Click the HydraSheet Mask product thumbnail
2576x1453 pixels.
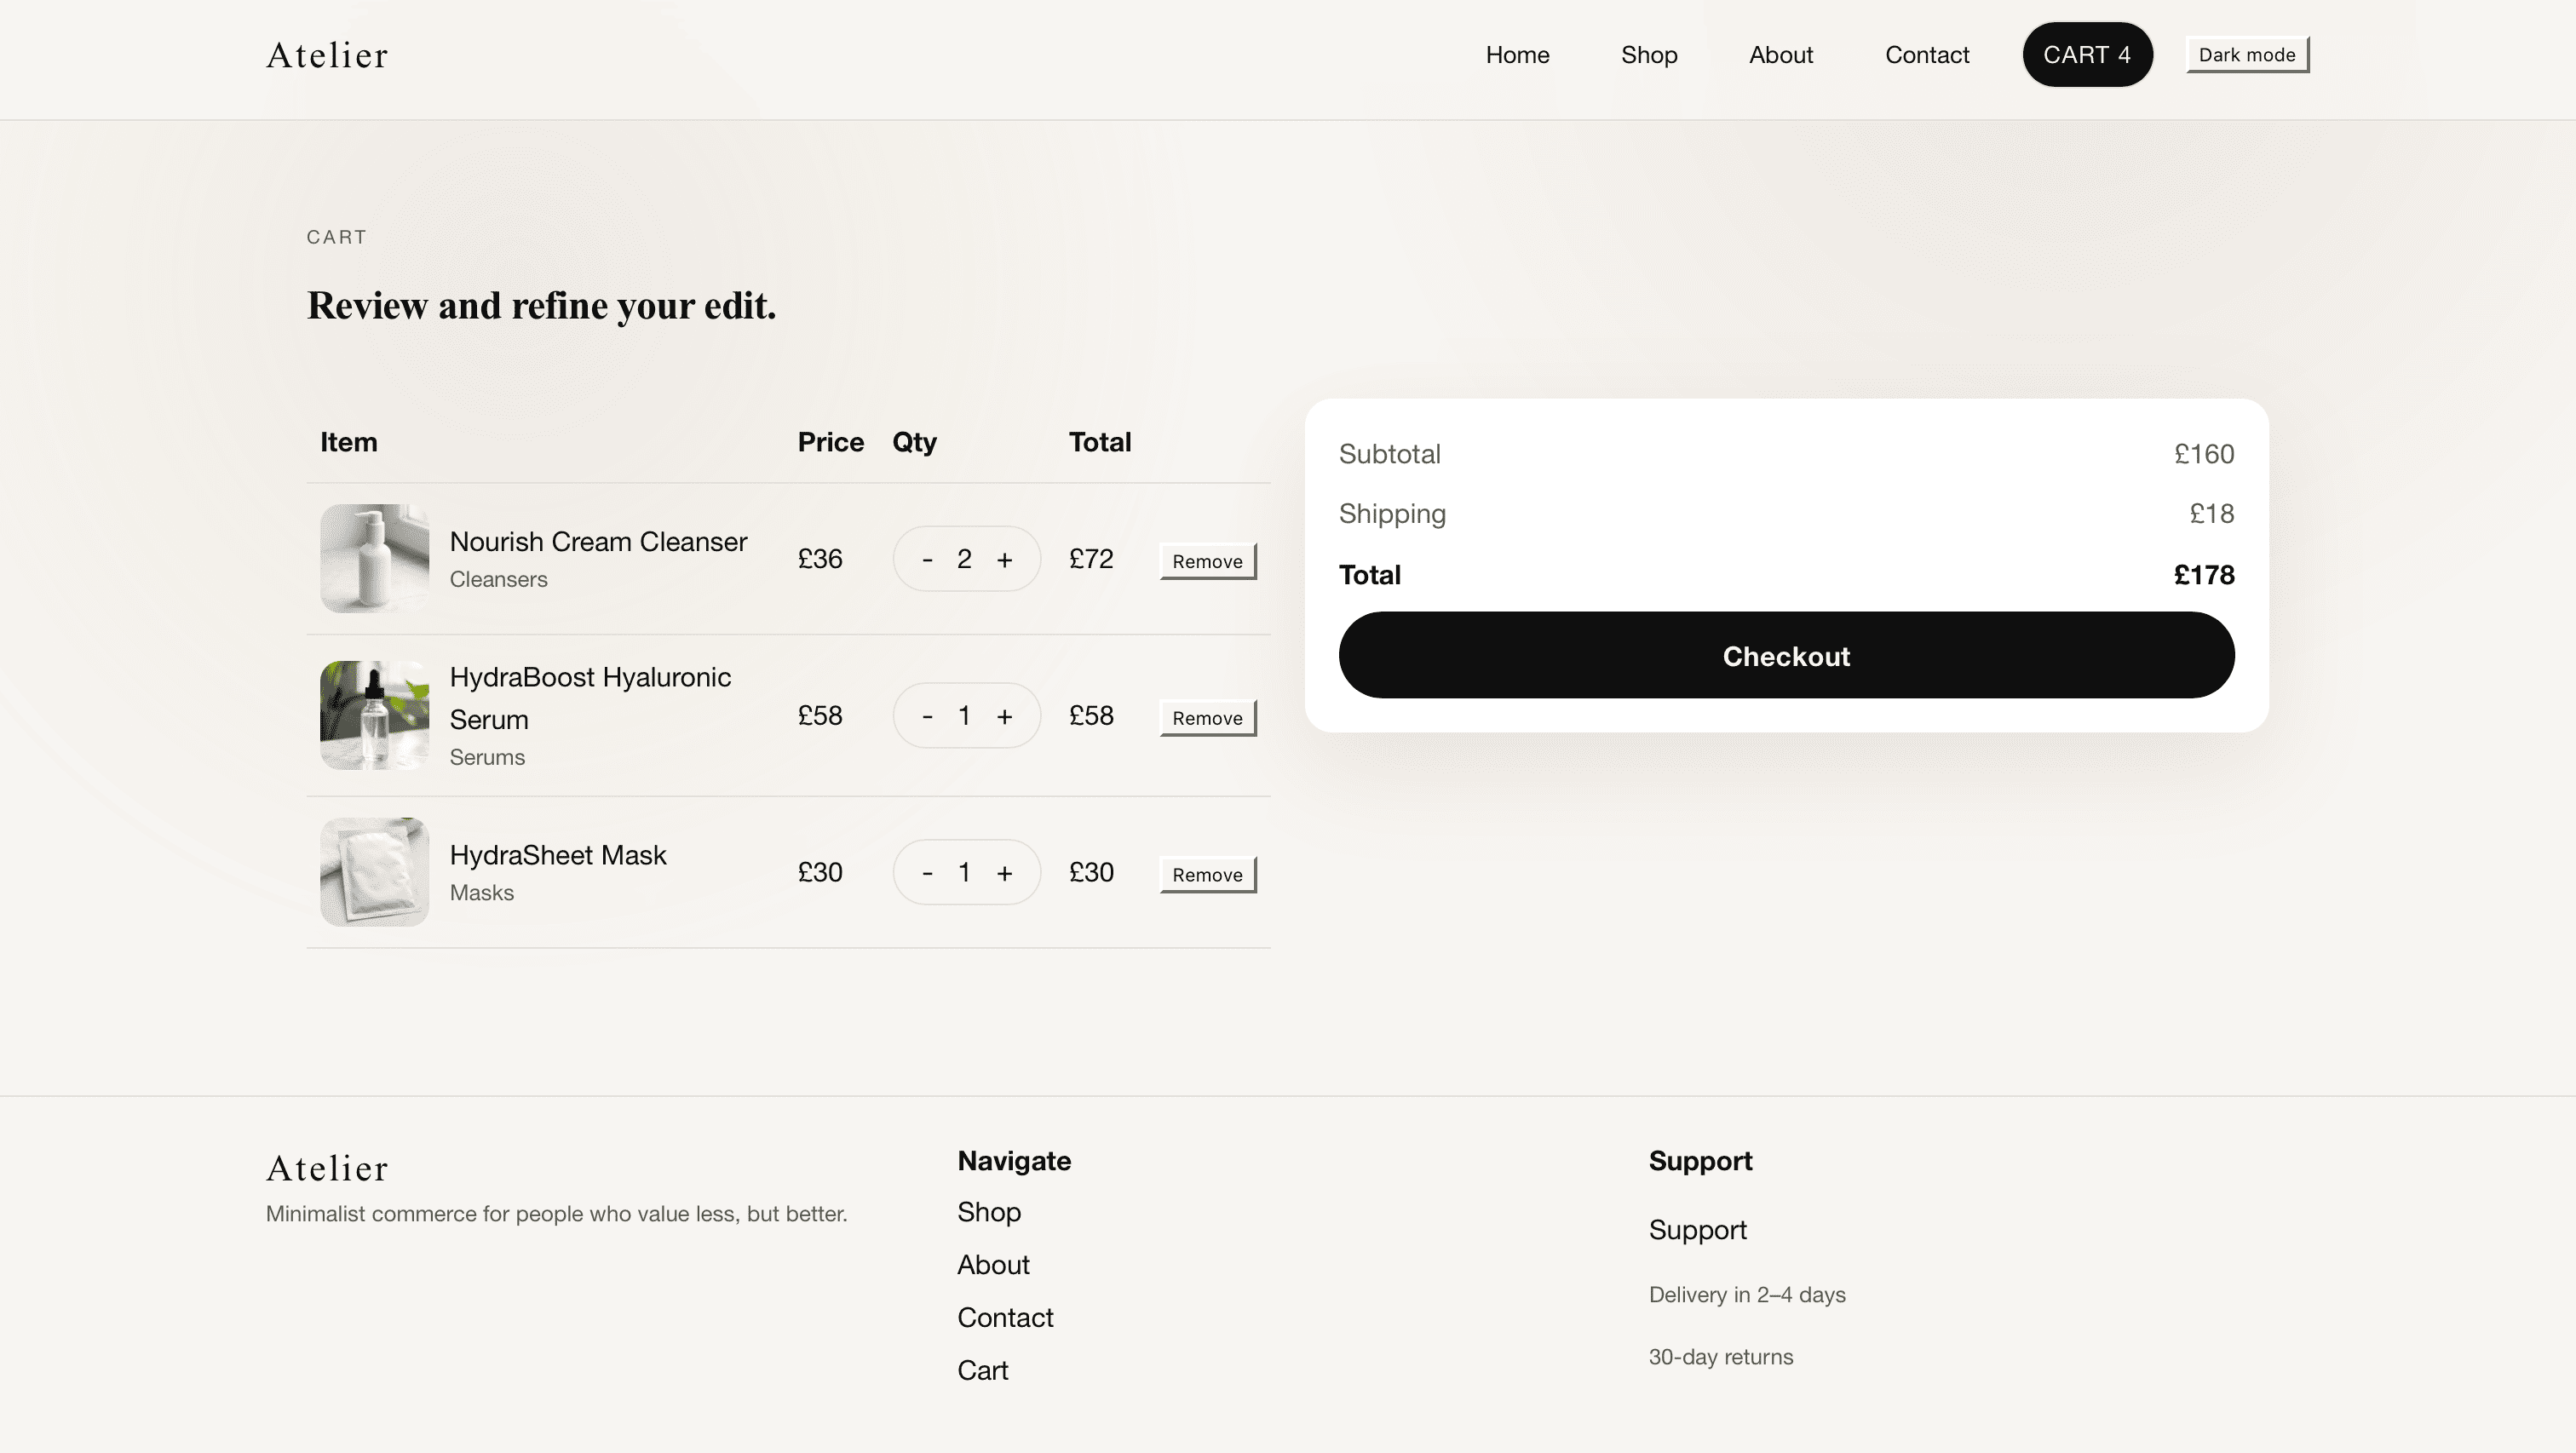click(373, 872)
